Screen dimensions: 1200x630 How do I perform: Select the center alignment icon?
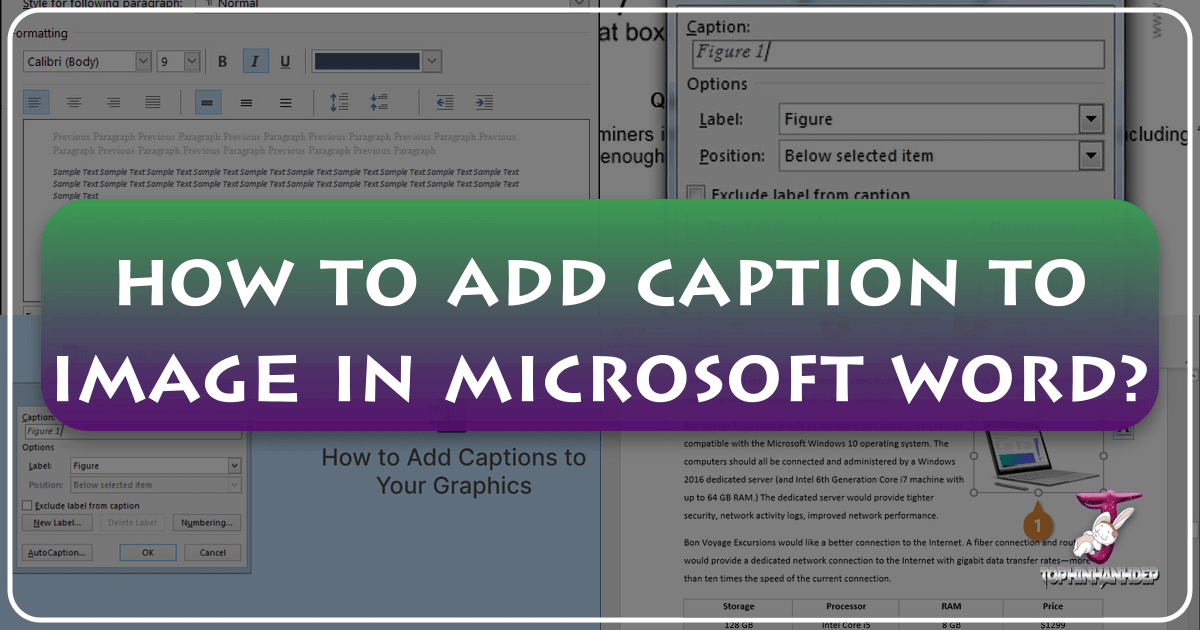(74, 101)
